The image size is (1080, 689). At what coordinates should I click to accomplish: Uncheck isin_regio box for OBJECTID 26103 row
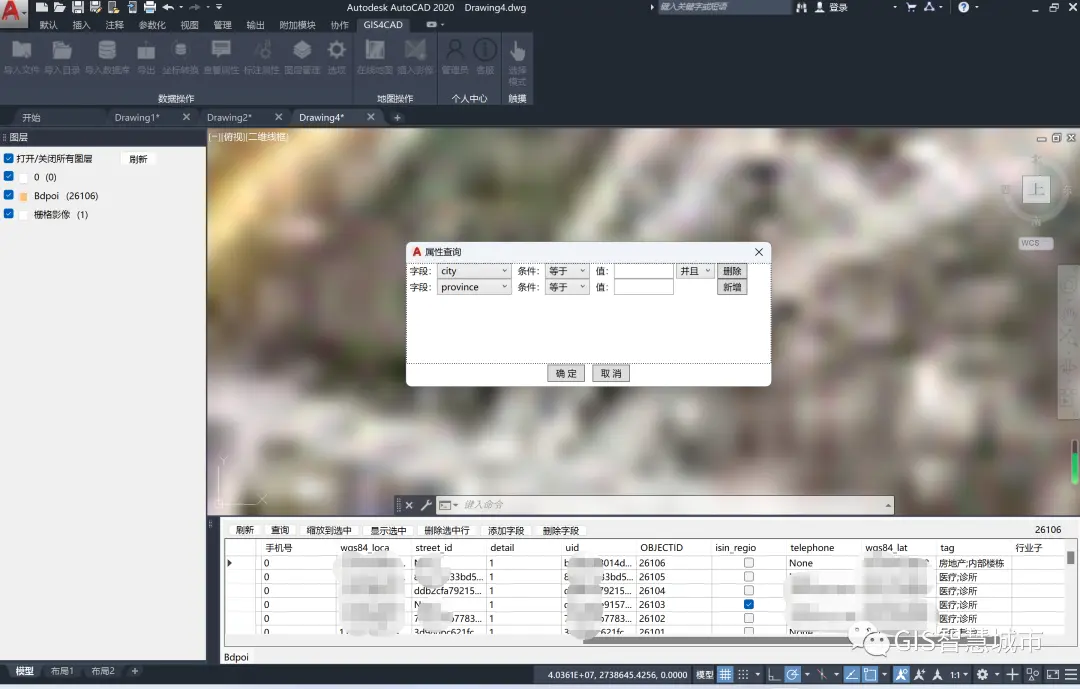[x=749, y=604]
